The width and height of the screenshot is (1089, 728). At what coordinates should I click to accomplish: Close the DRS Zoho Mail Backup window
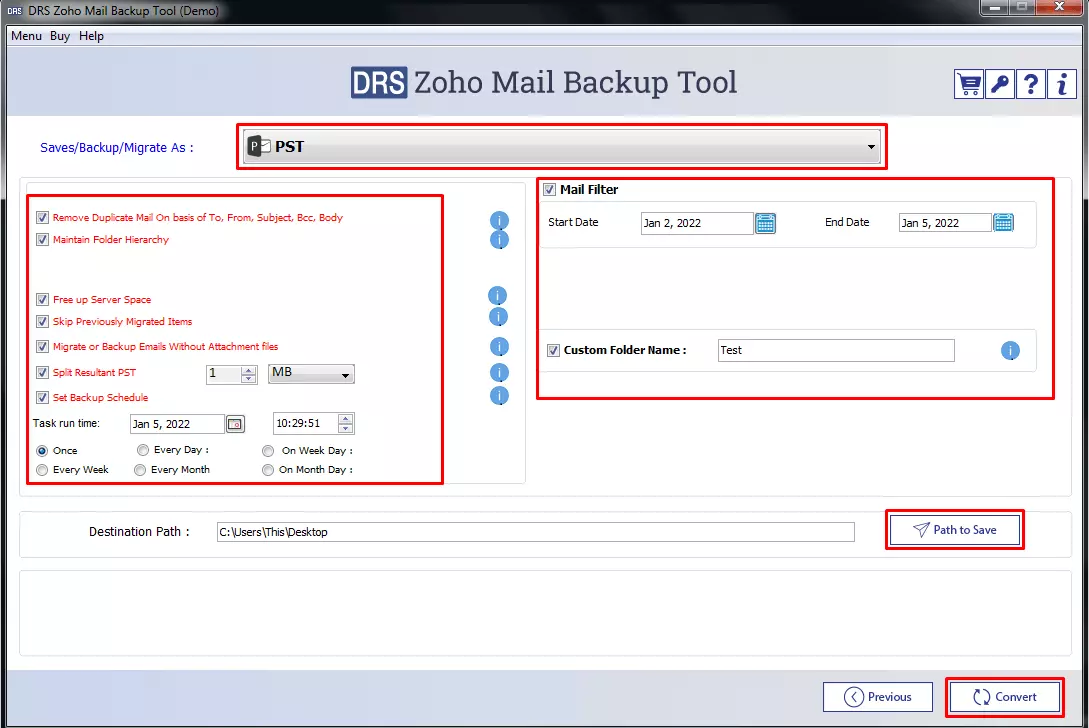coord(1059,7)
